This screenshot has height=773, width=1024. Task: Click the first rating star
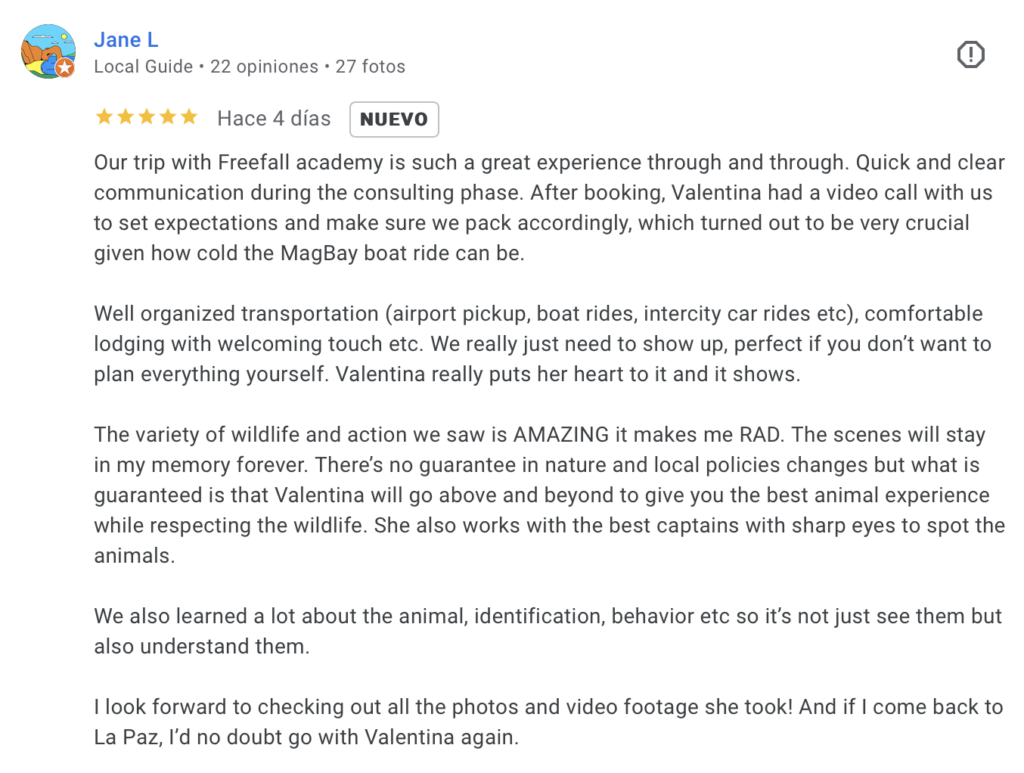click(x=103, y=118)
